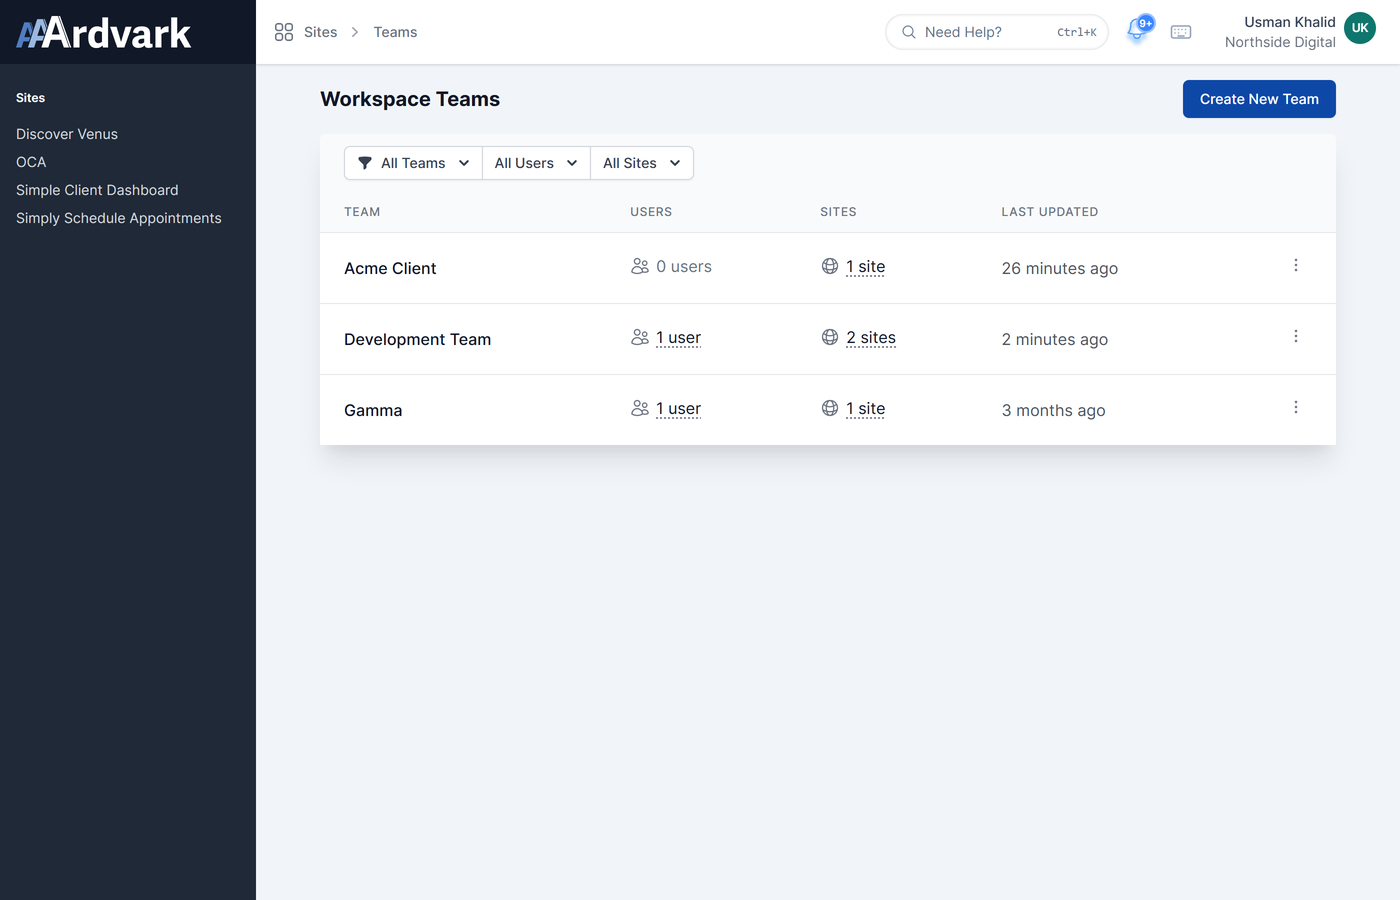Click the magnifier icon in help search
This screenshot has height=900, width=1400.
pyautogui.click(x=909, y=32)
